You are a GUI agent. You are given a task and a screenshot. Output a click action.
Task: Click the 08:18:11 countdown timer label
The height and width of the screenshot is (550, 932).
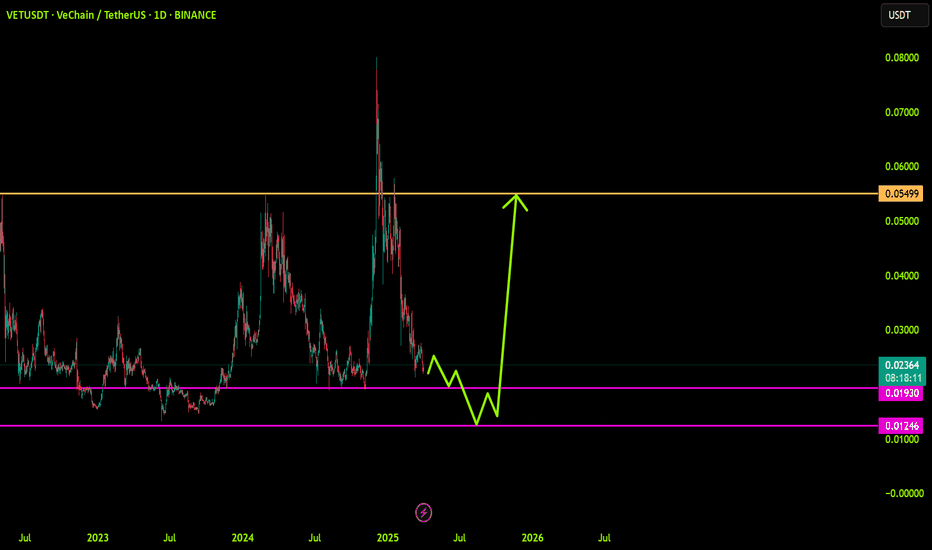pos(903,378)
